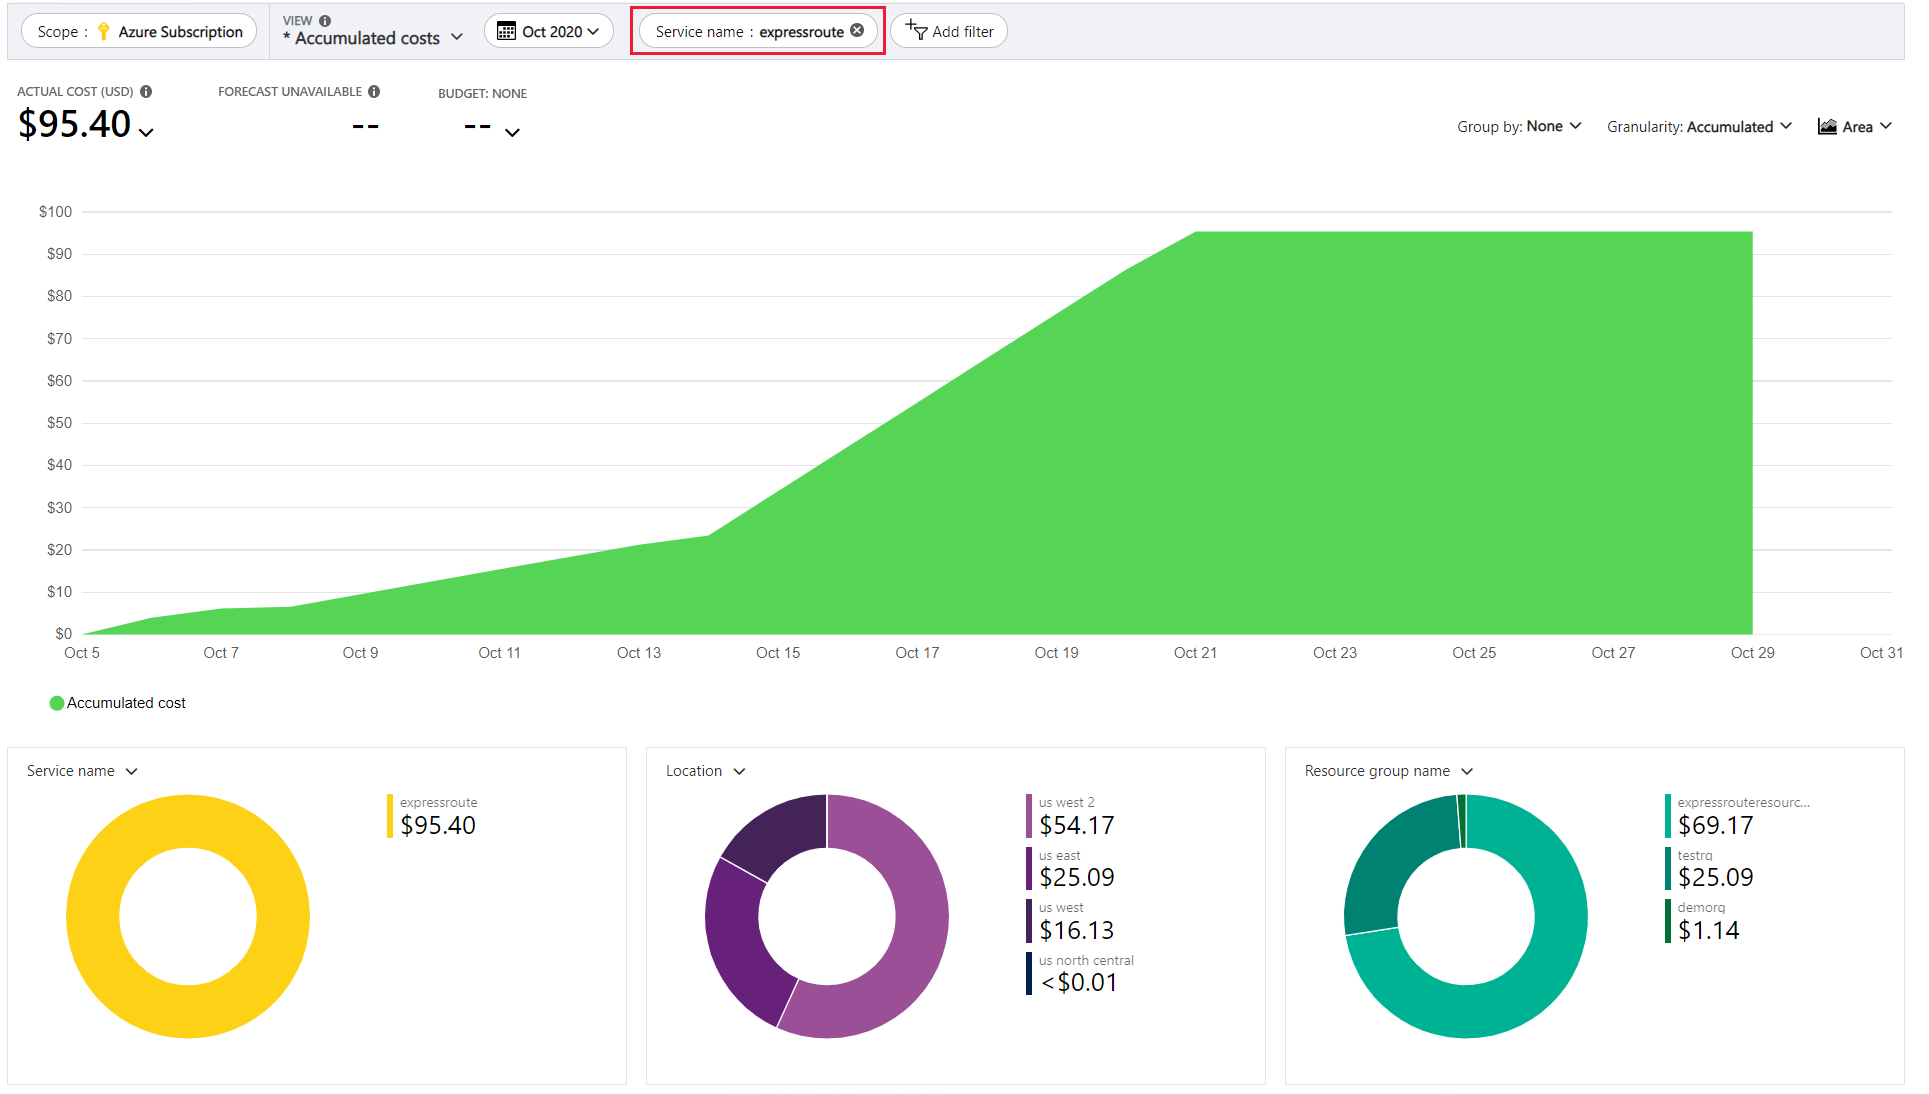
Task: Expand the $95.40 actual cost chevron
Action: (147, 132)
